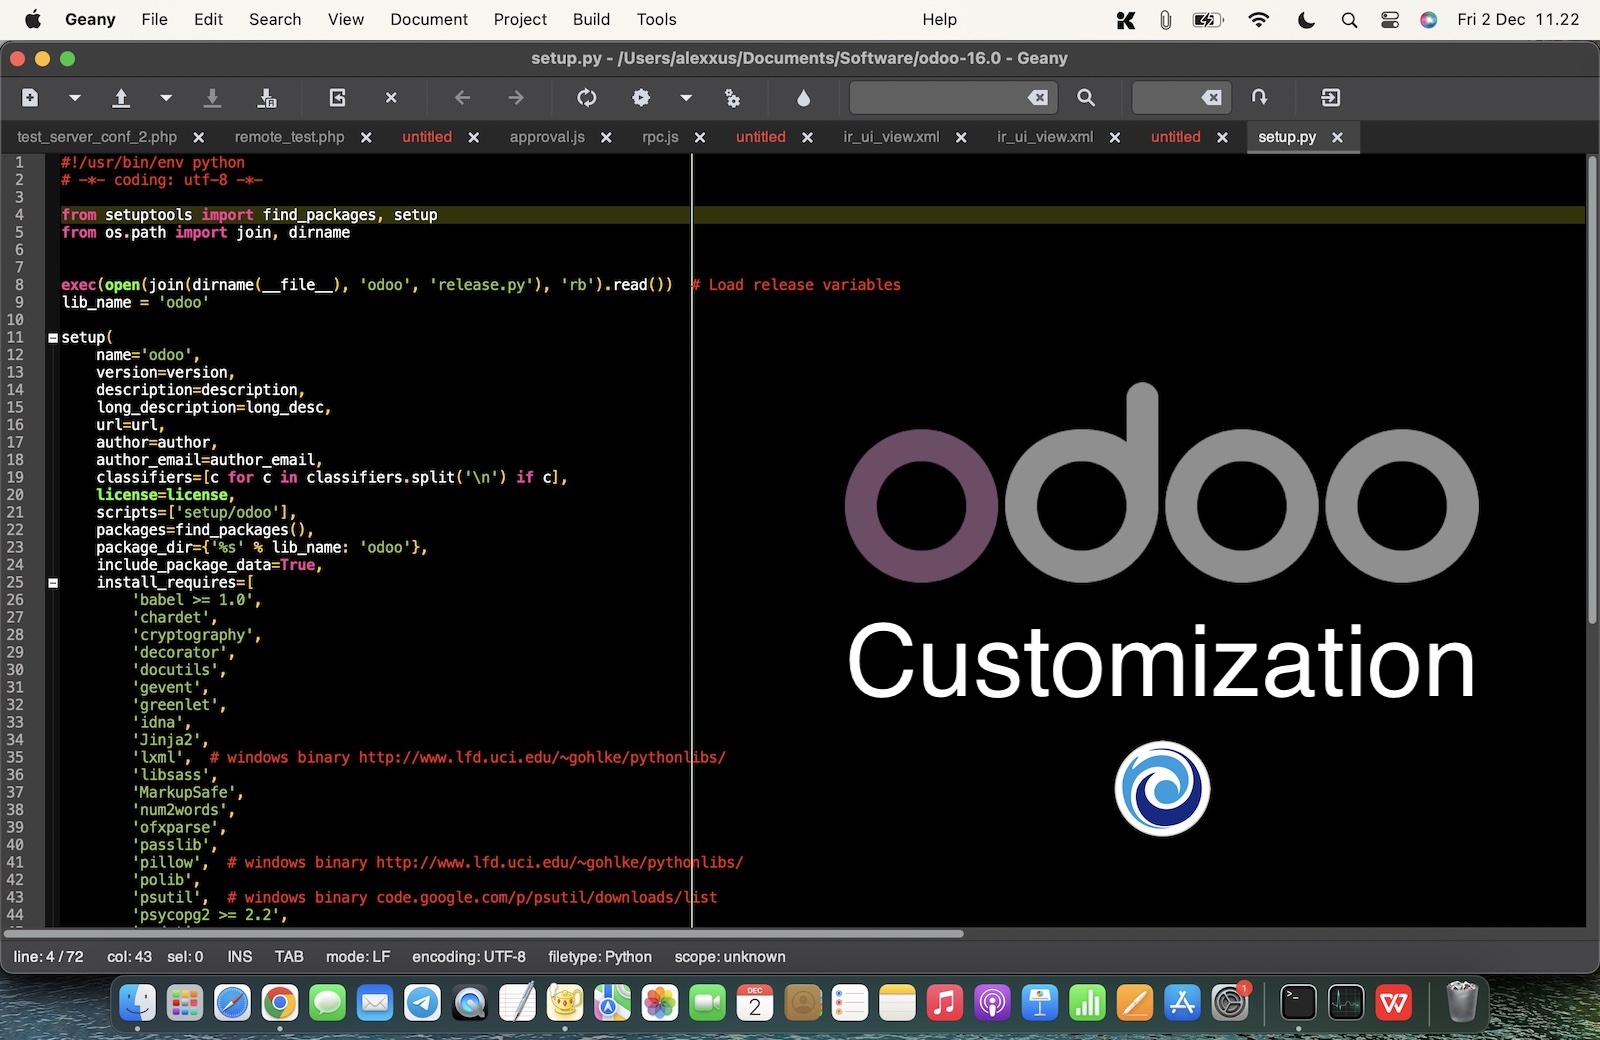Image resolution: width=1600 pixels, height=1040 pixels.
Task: Switch to test_server_conf_2.php tab
Action: (97, 137)
